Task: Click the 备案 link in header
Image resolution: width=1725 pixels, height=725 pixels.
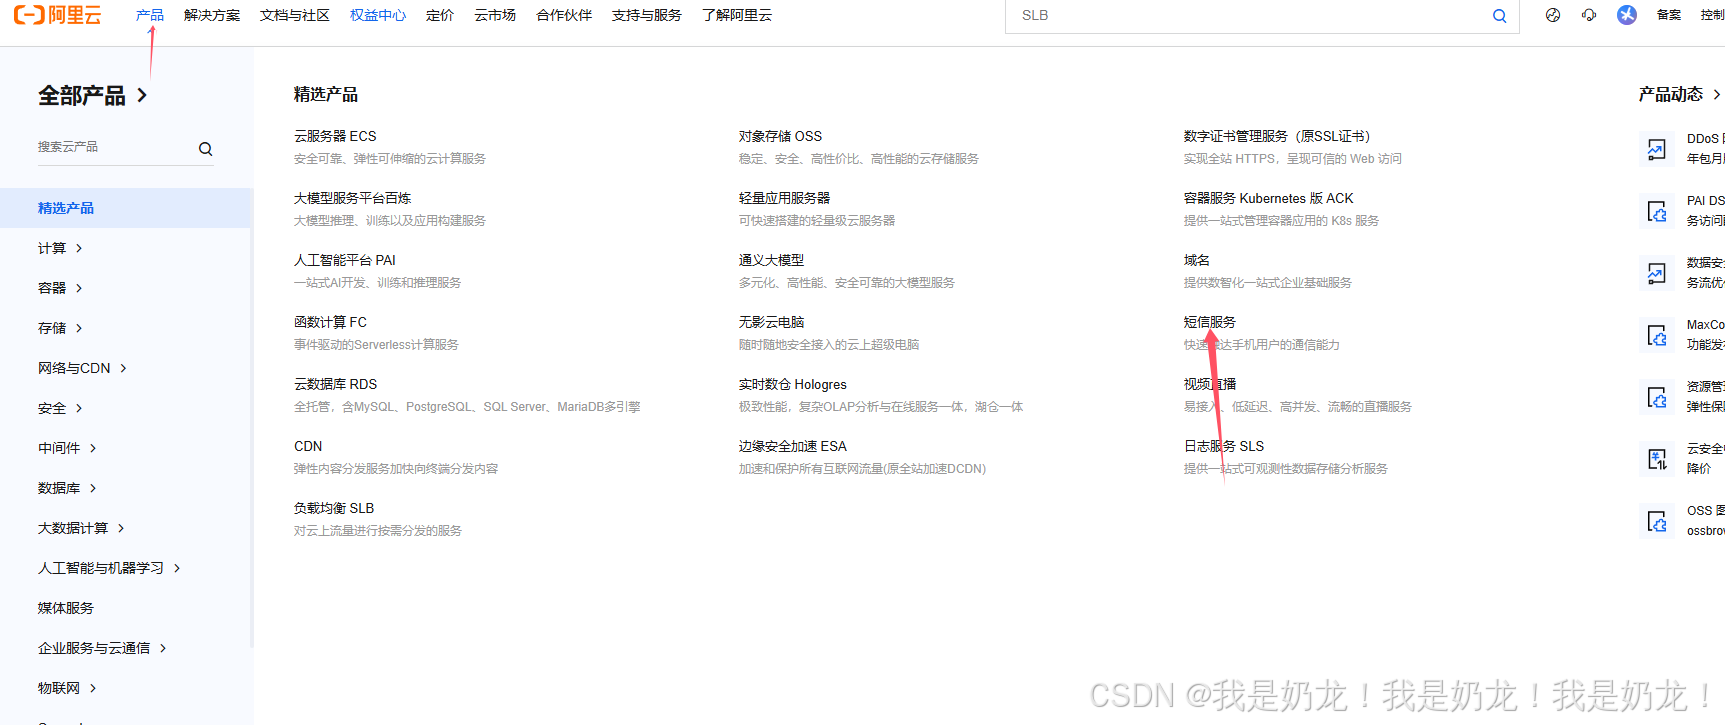Action: (1669, 15)
